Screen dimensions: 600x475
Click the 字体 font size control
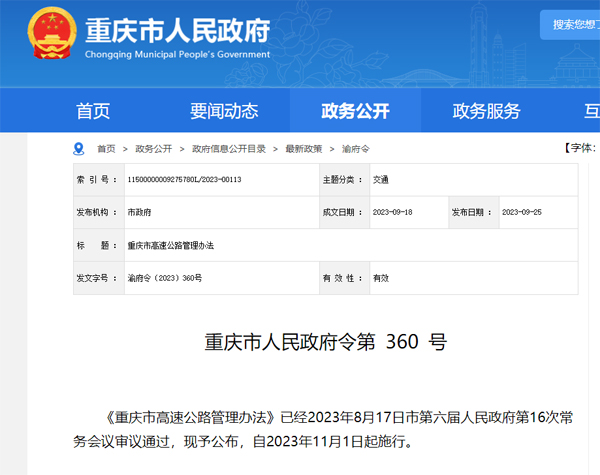pyautogui.click(x=581, y=148)
